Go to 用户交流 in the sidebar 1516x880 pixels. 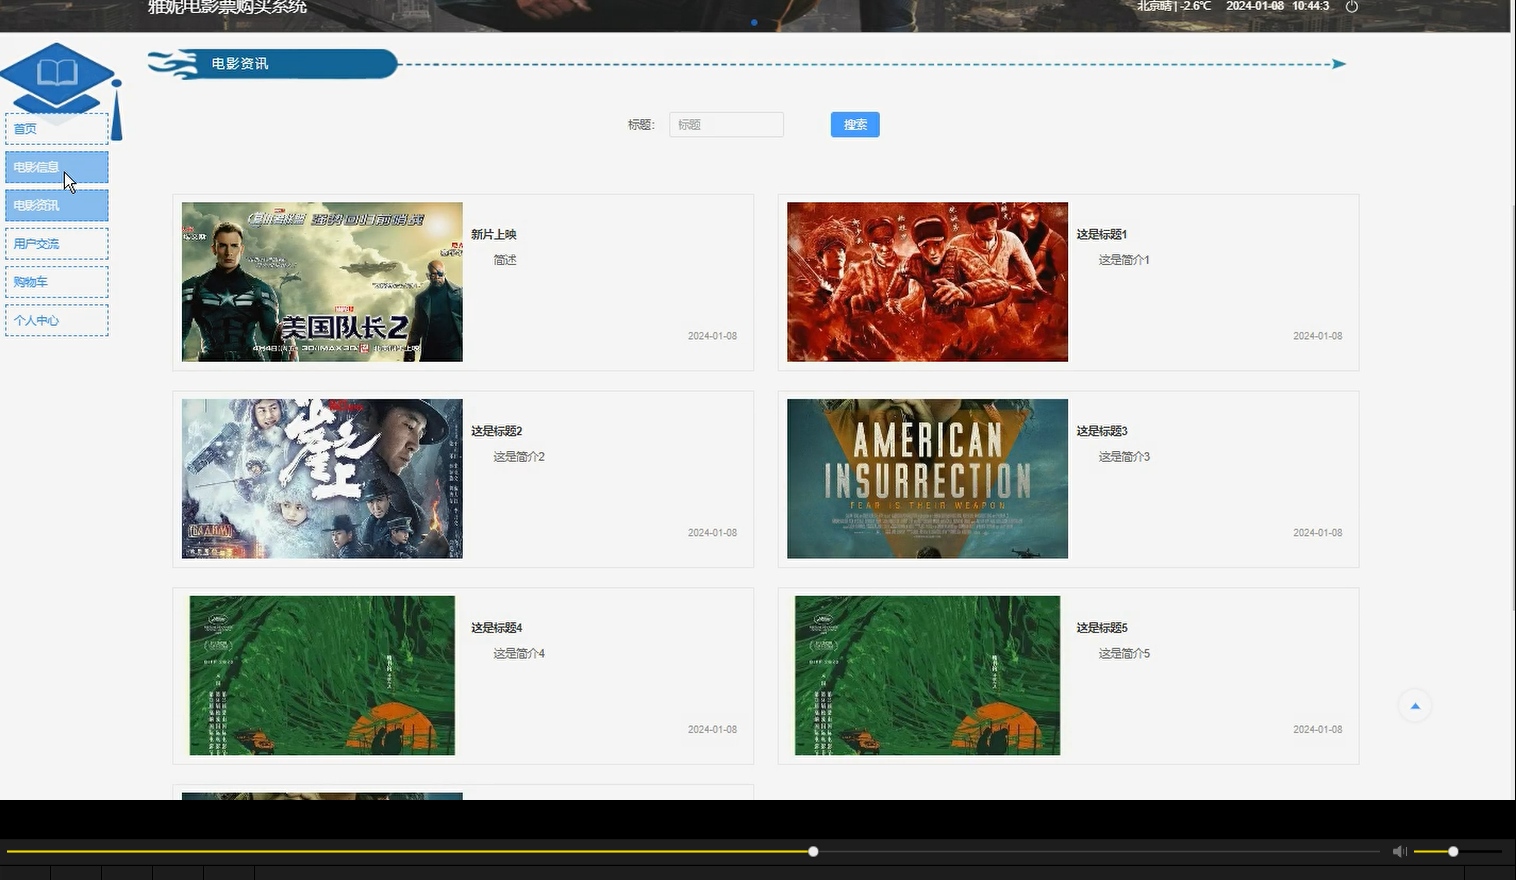pos(57,244)
